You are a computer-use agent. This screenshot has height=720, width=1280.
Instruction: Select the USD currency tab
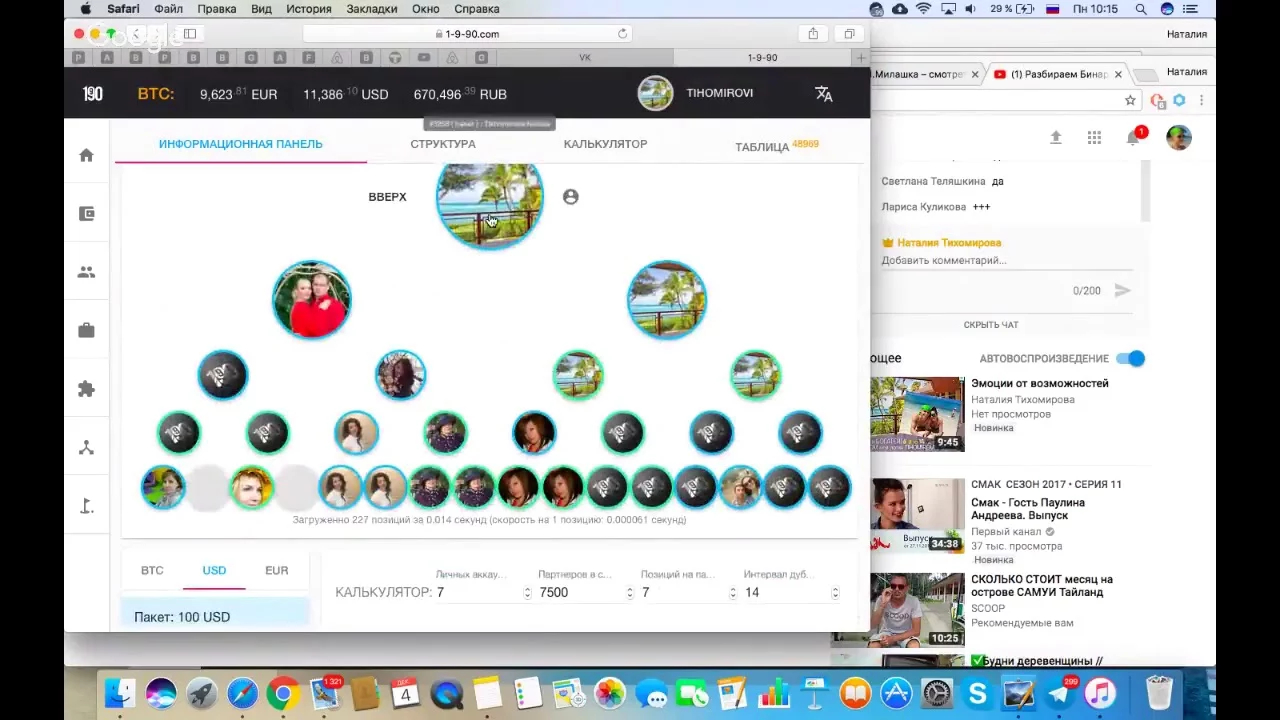click(x=214, y=570)
